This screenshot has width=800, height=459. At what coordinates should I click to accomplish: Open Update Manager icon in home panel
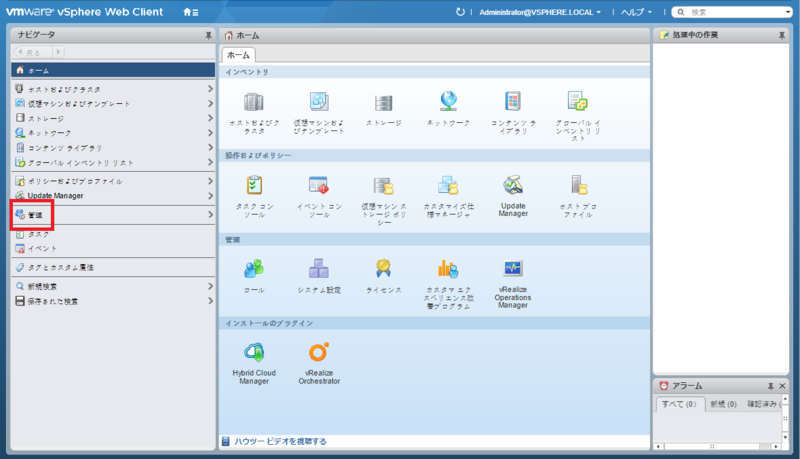coord(513,185)
